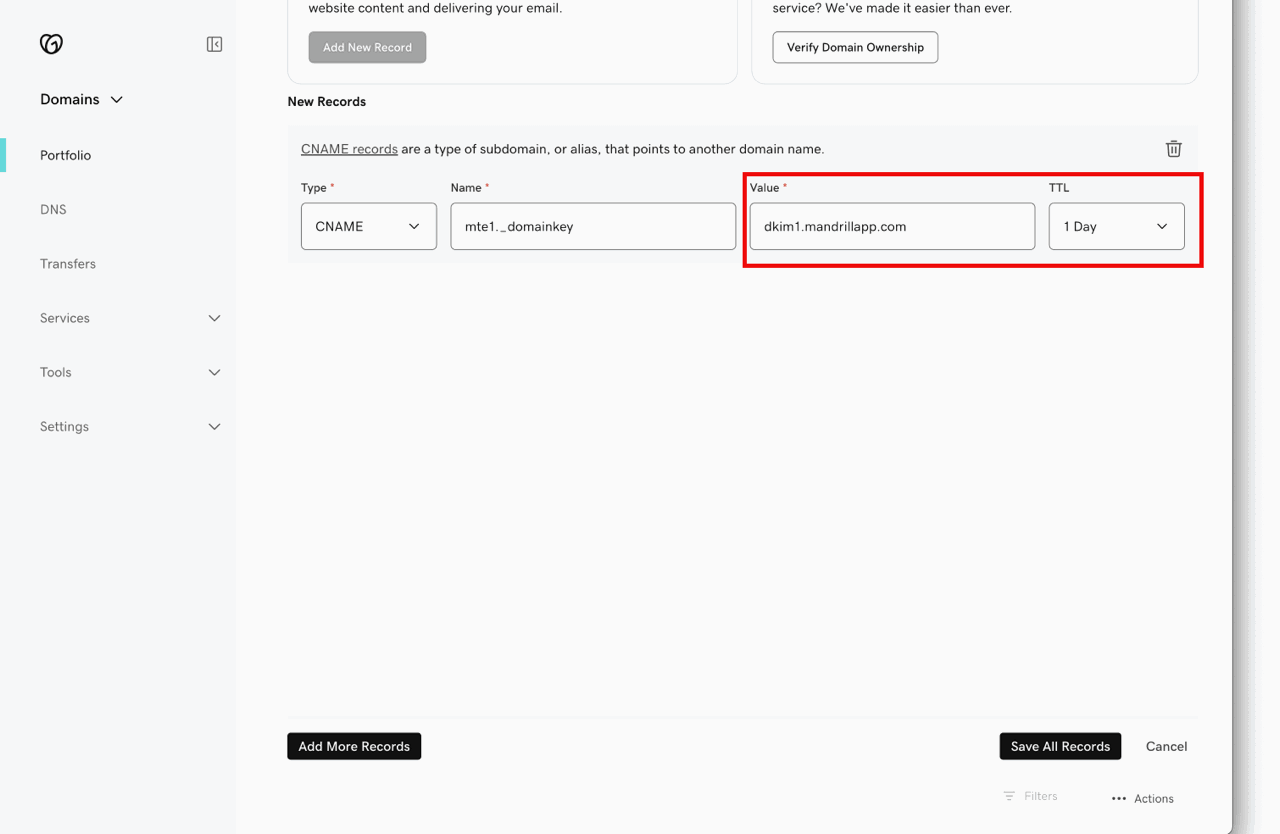The width and height of the screenshot is (1280, 834).
Task: Open the record Type dropdown
Action: pyautogui.click(x=368, y=227)
